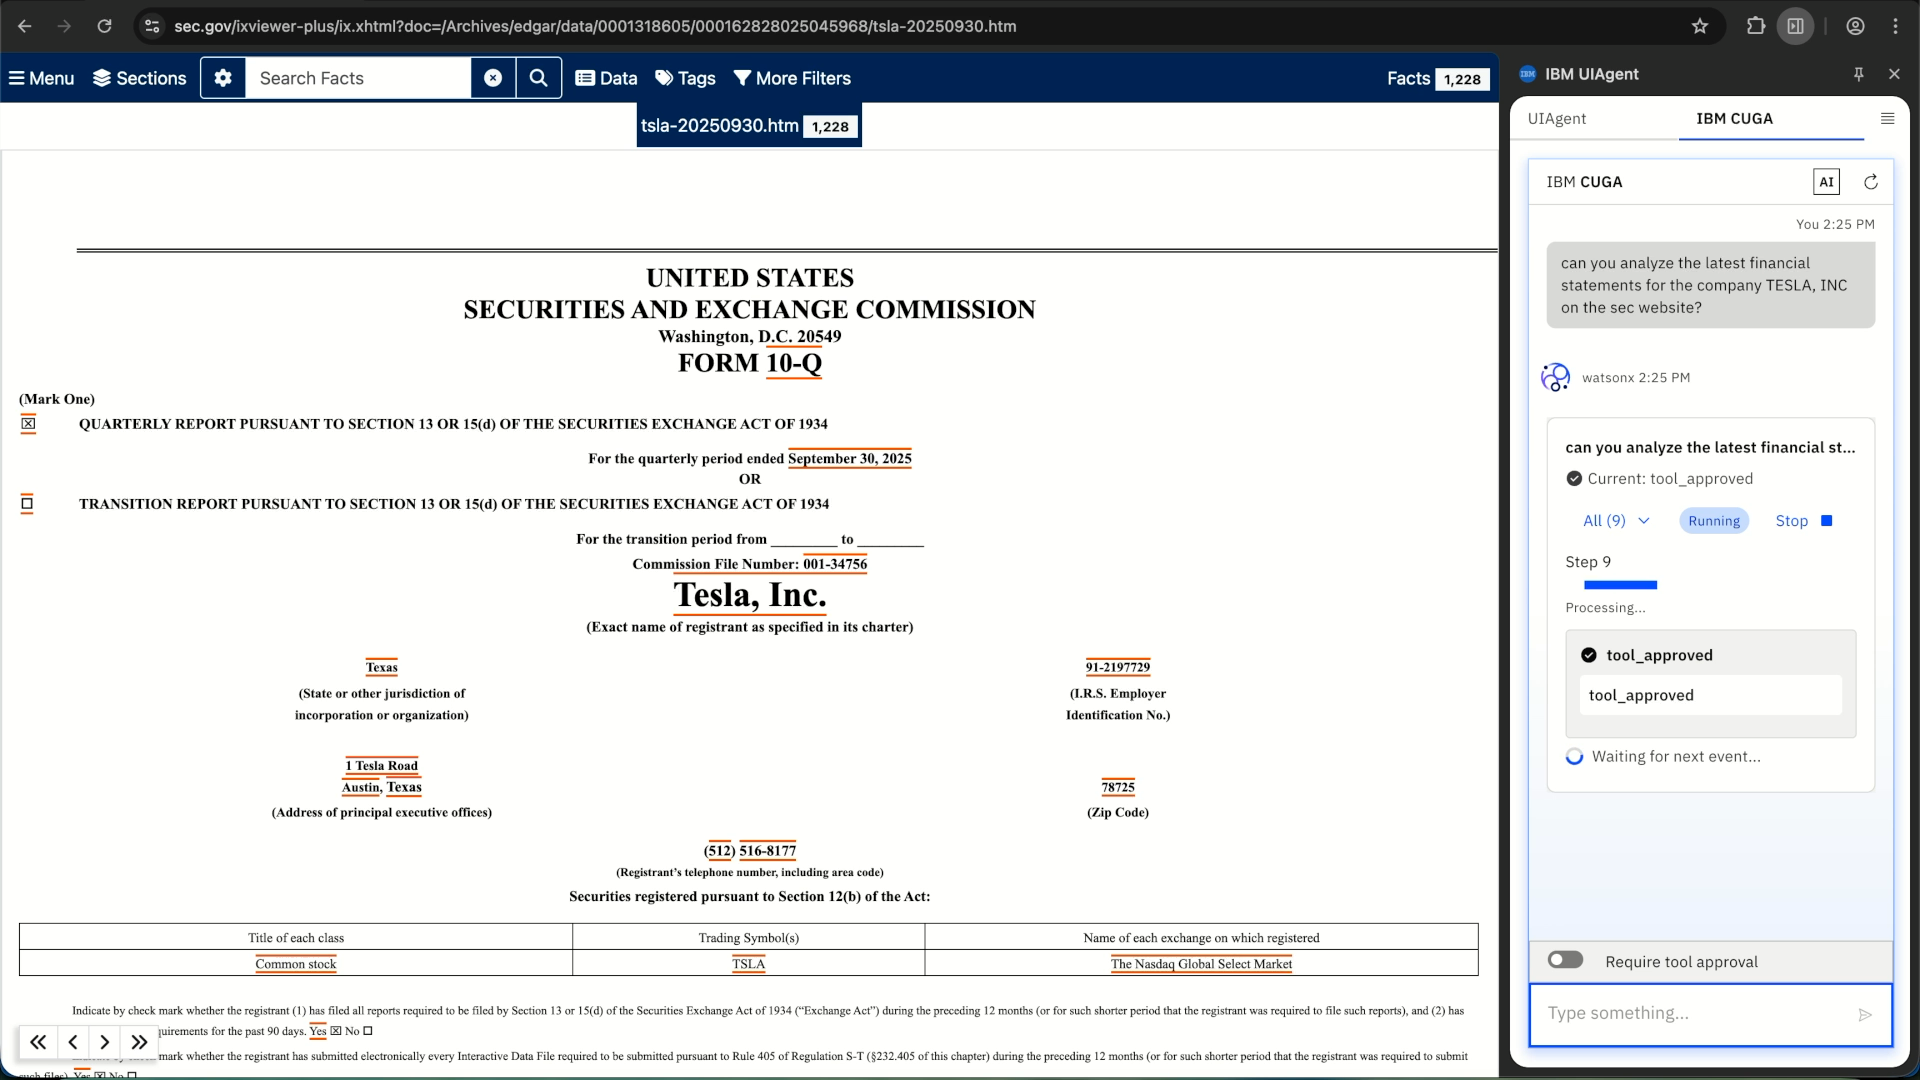Click the Search Facts input field
The image size is (1920, 1080).
[358, 78]
